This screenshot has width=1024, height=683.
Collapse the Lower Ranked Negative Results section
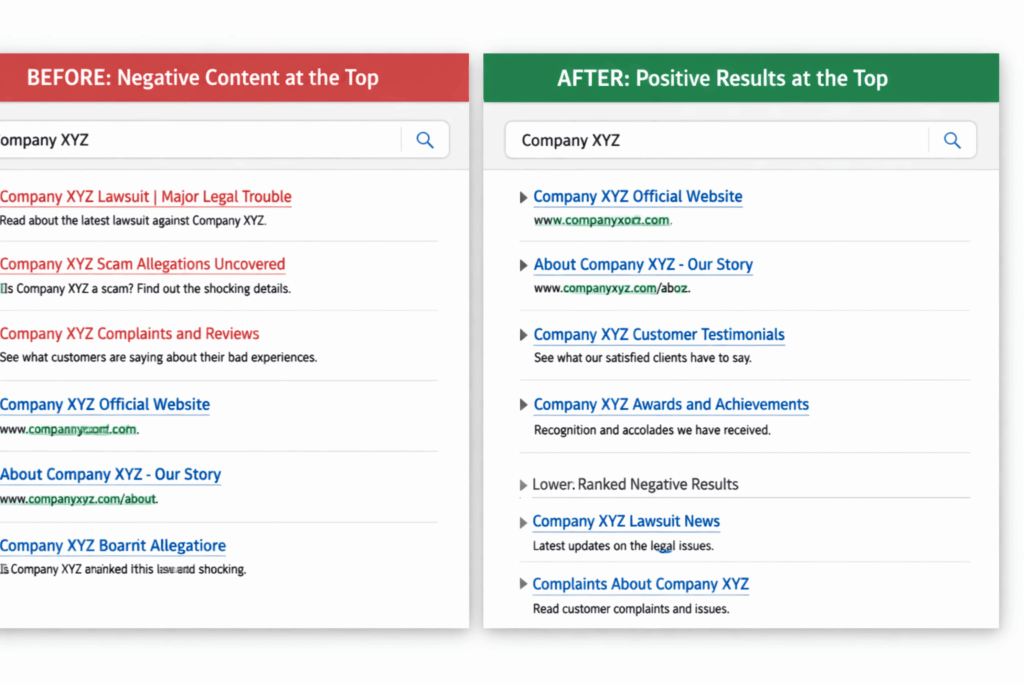coord(524,486)
